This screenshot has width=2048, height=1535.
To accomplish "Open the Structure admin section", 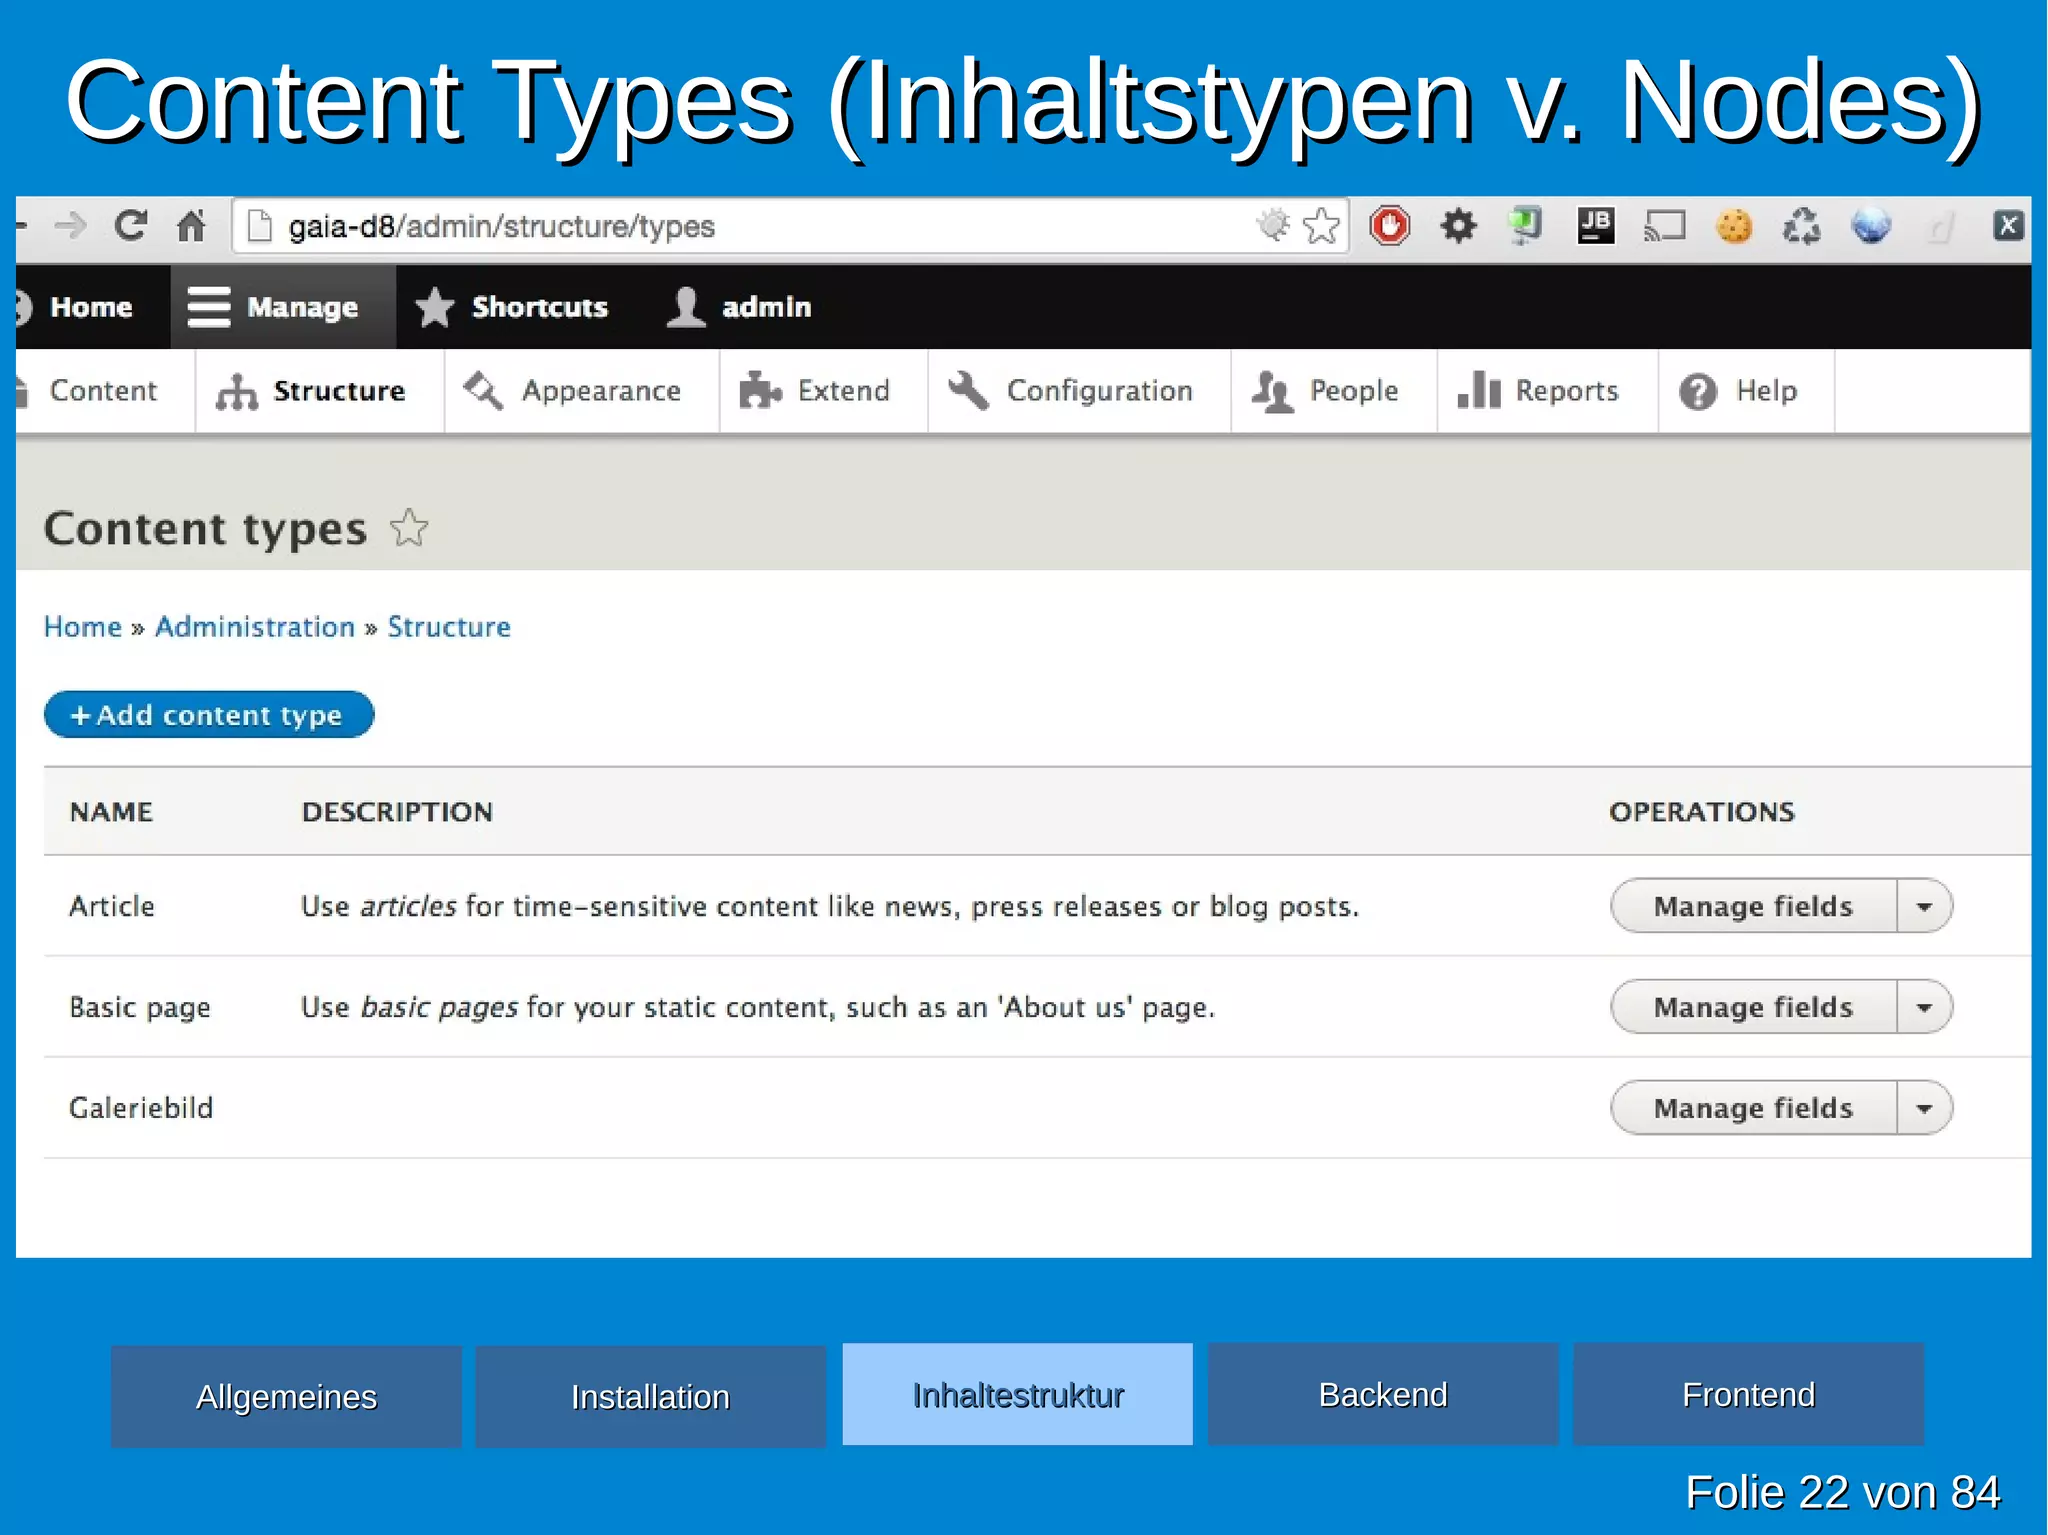I will click(x=319, y=391).
